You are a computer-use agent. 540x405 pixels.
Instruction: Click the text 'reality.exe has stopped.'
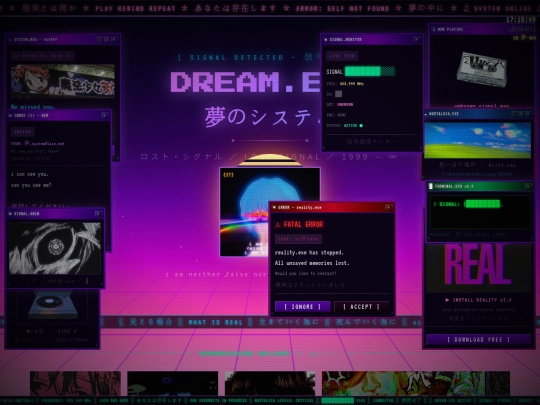tap(309, 252)
